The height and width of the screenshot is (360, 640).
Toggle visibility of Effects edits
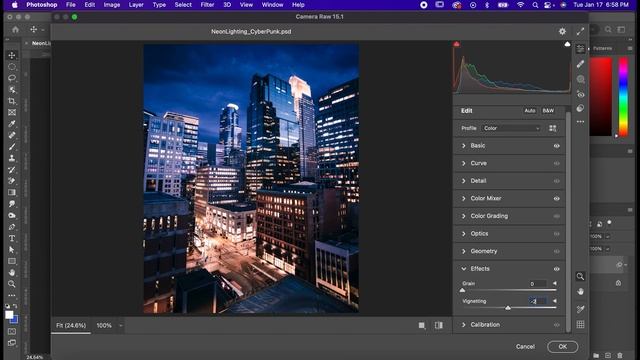click(x=556, y=269)
